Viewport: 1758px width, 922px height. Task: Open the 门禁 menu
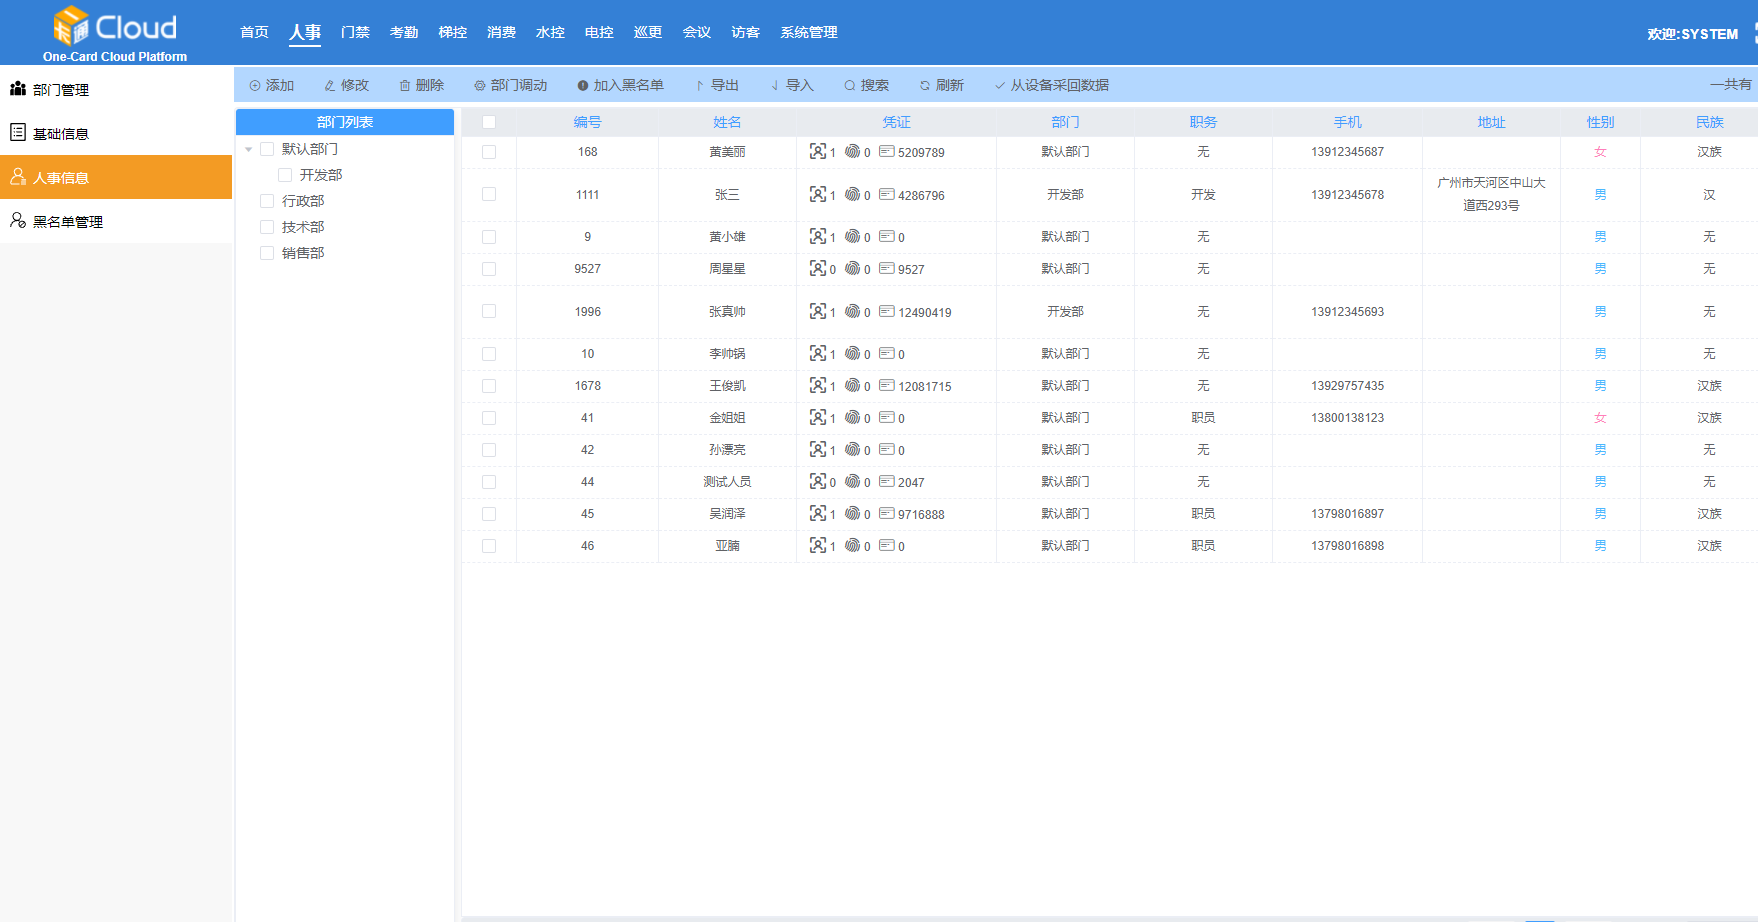355,32
